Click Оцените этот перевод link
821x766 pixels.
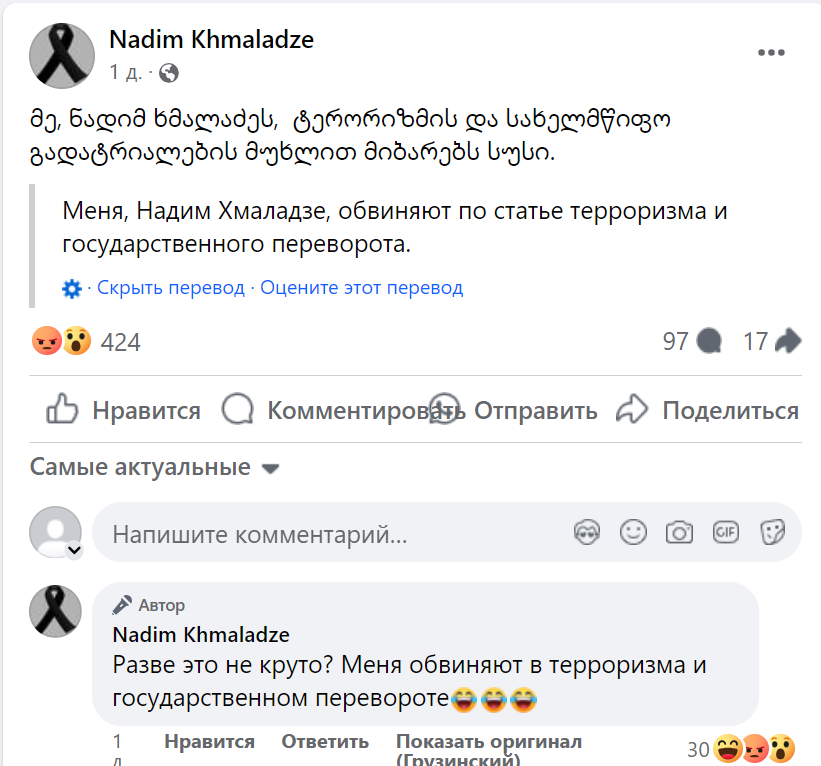click(x=362, y=288)
